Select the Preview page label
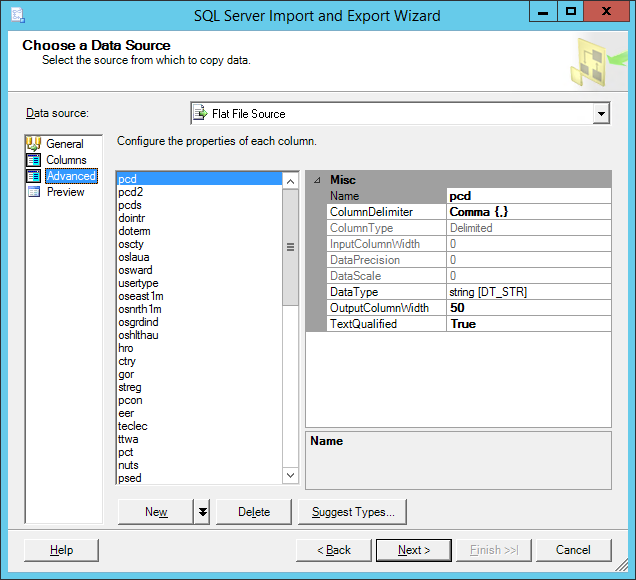 click(x=66, y=192)
